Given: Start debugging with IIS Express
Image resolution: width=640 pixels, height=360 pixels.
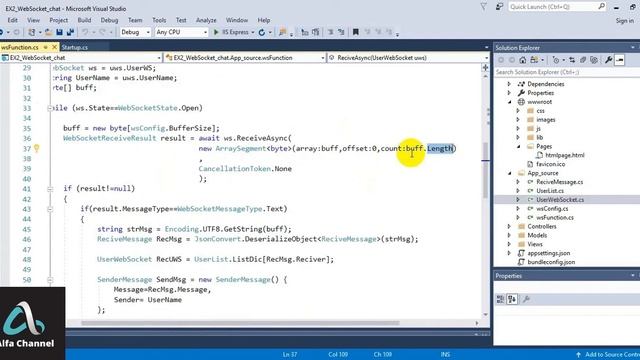Looking at the screenshot, I should pyautogui.click(x=231, y=32).
